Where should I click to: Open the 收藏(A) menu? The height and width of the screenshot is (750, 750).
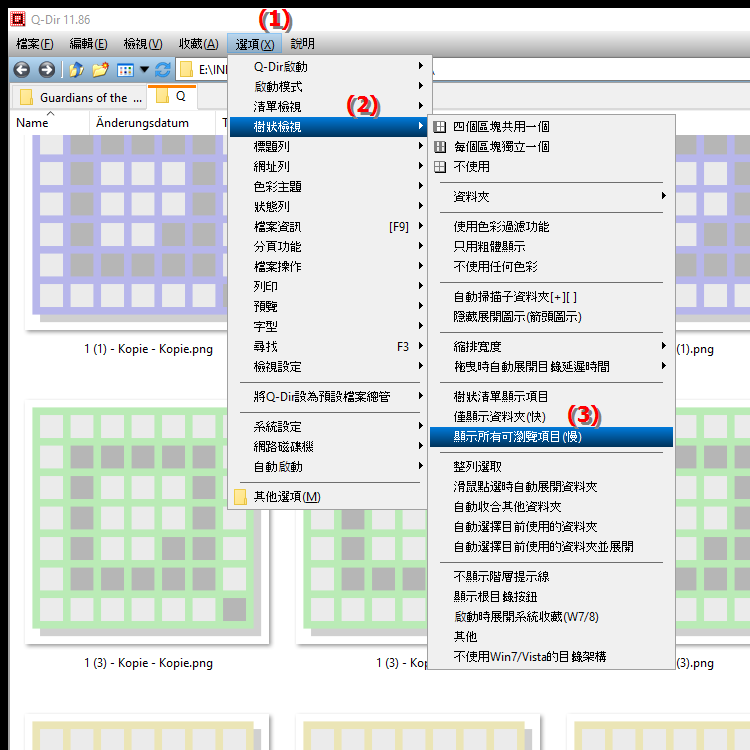199,44
